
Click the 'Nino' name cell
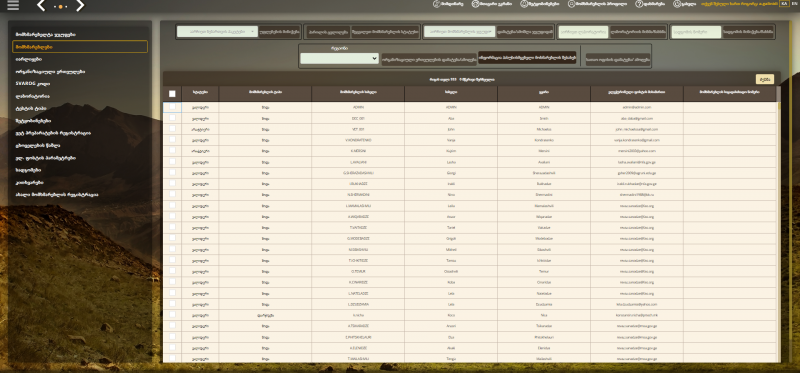click(x=451, y=194)
